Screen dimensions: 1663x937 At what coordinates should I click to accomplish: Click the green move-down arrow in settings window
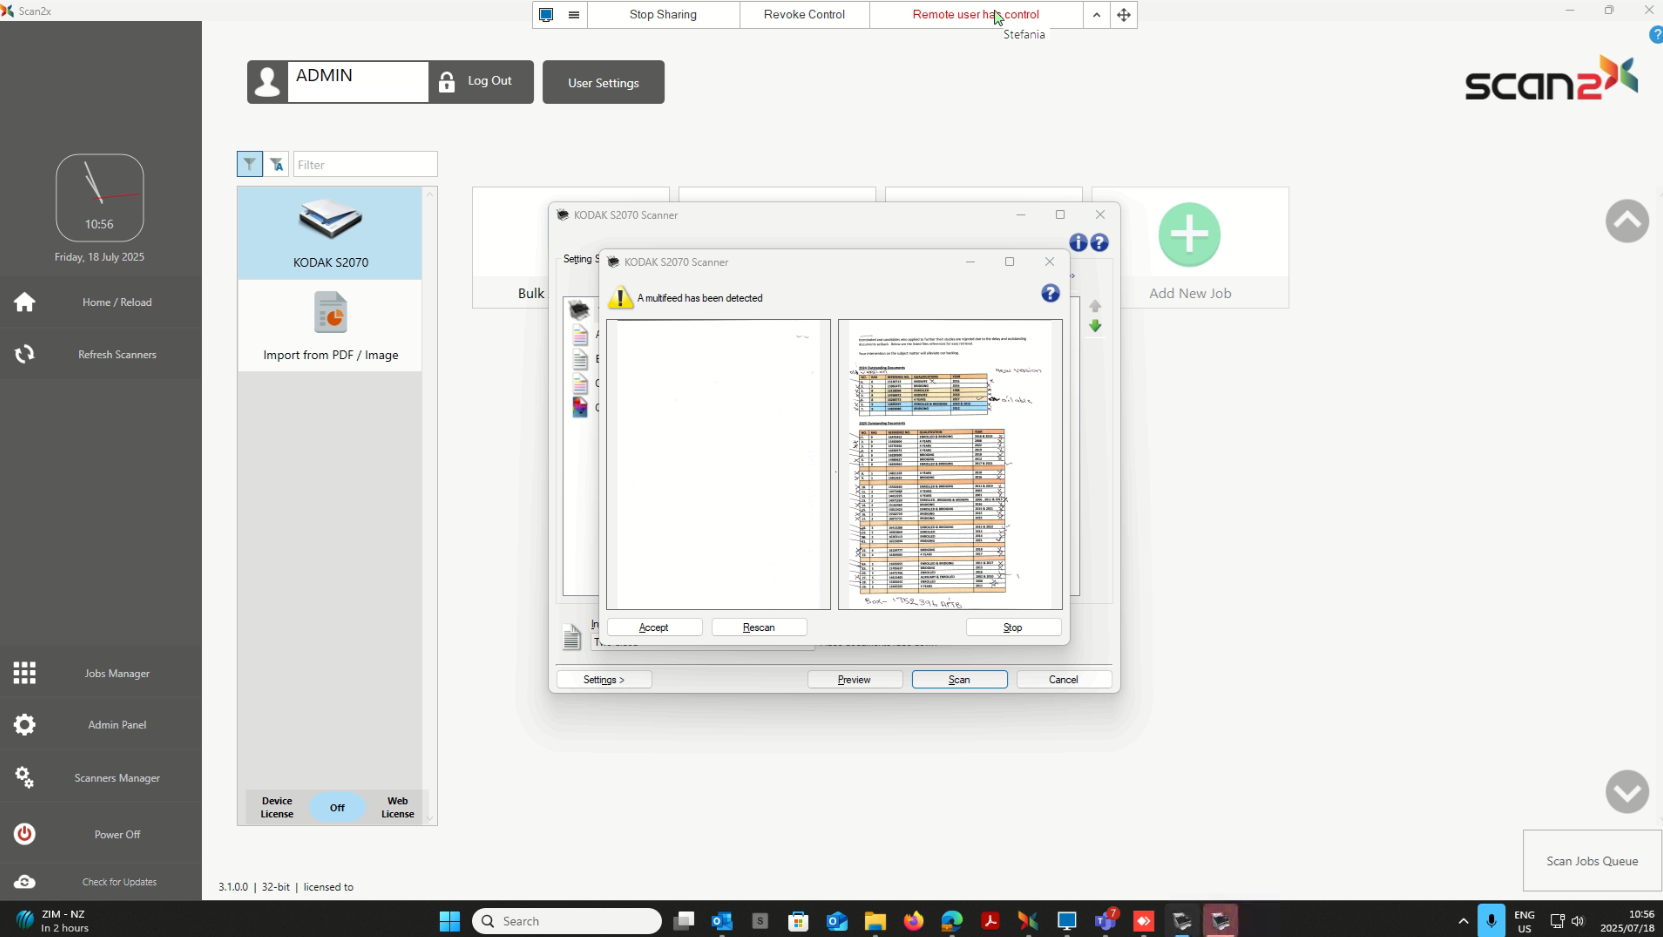pos(1095,326)
